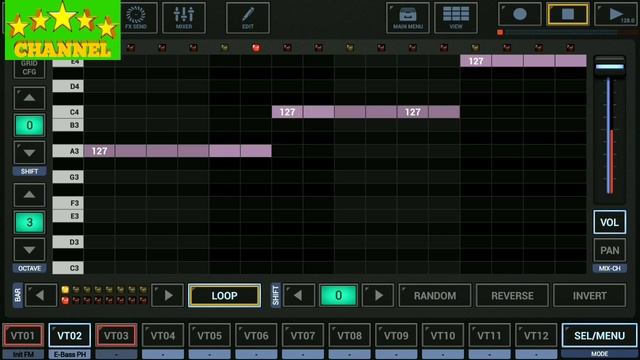Play the D4 piano key

point(68,86)
